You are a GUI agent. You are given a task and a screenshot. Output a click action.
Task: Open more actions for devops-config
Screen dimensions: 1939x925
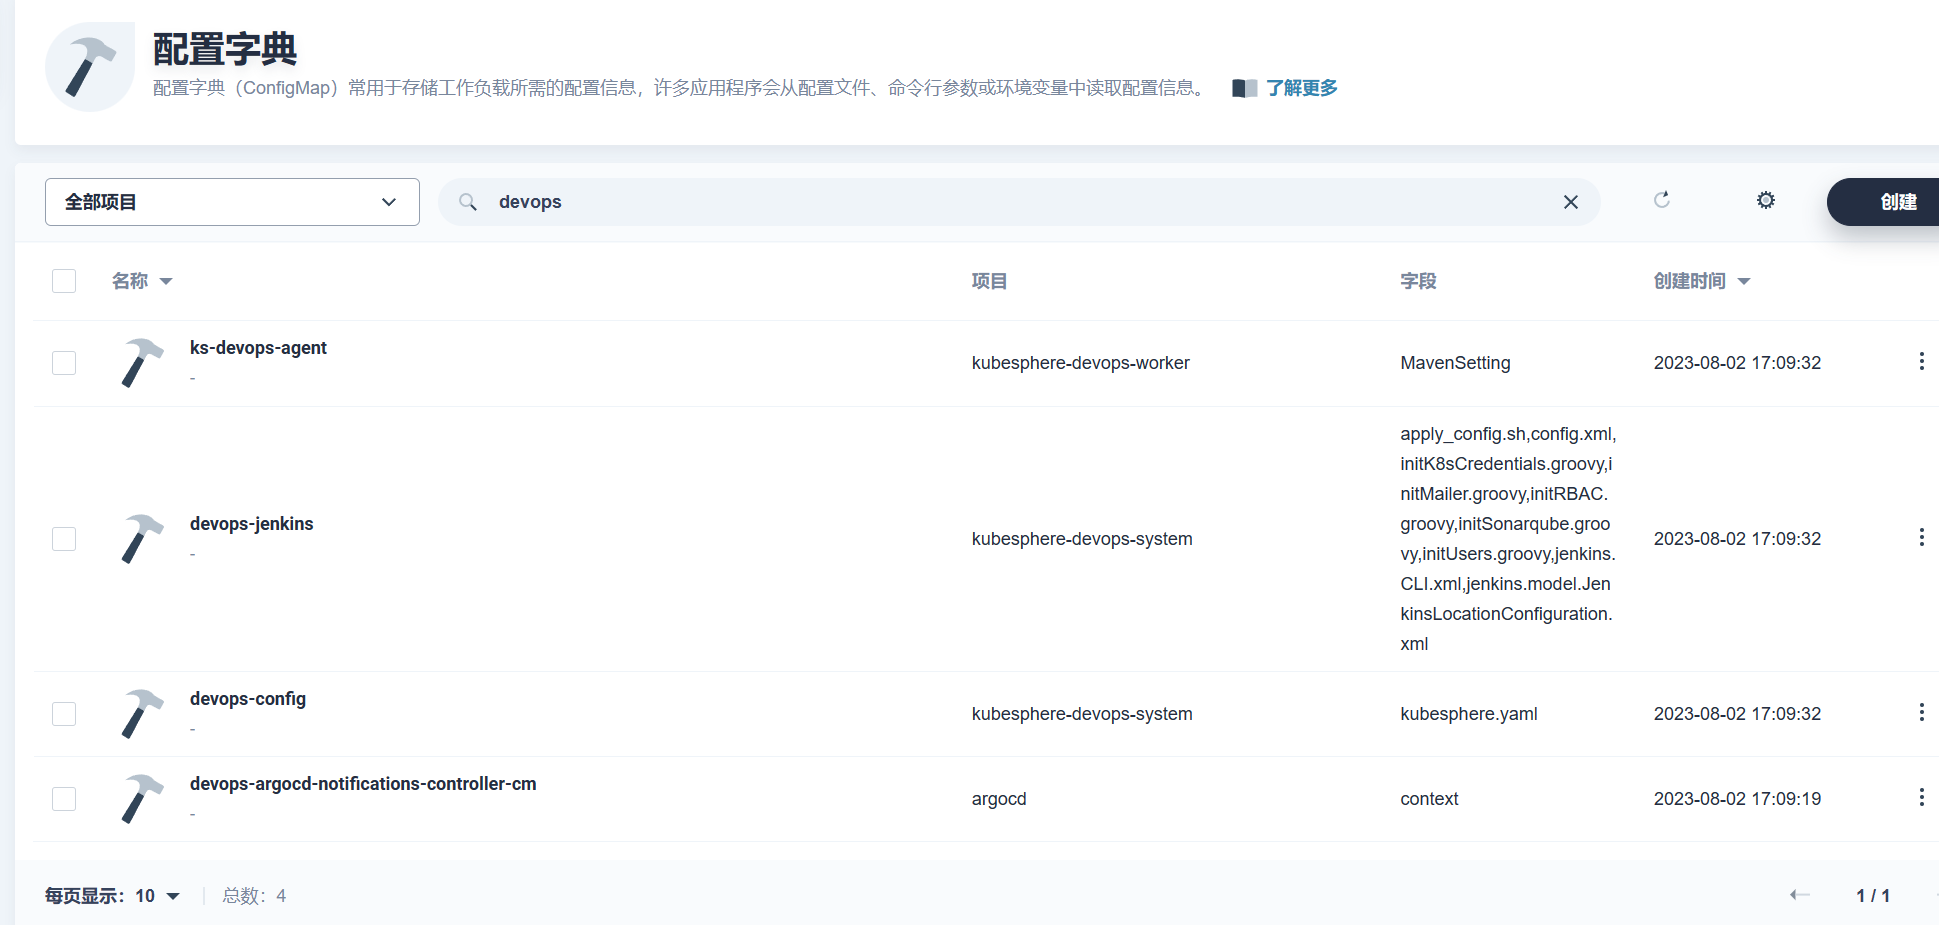(x=1921, y=712)
